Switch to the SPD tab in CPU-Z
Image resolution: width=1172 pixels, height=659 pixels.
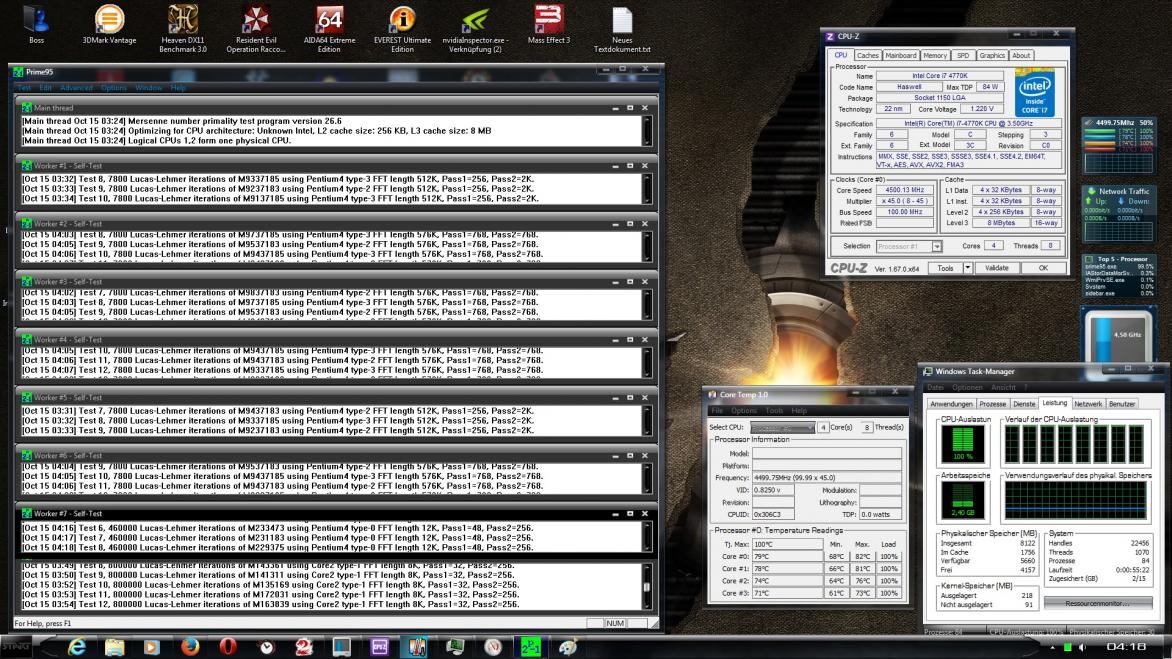[963, 55]
